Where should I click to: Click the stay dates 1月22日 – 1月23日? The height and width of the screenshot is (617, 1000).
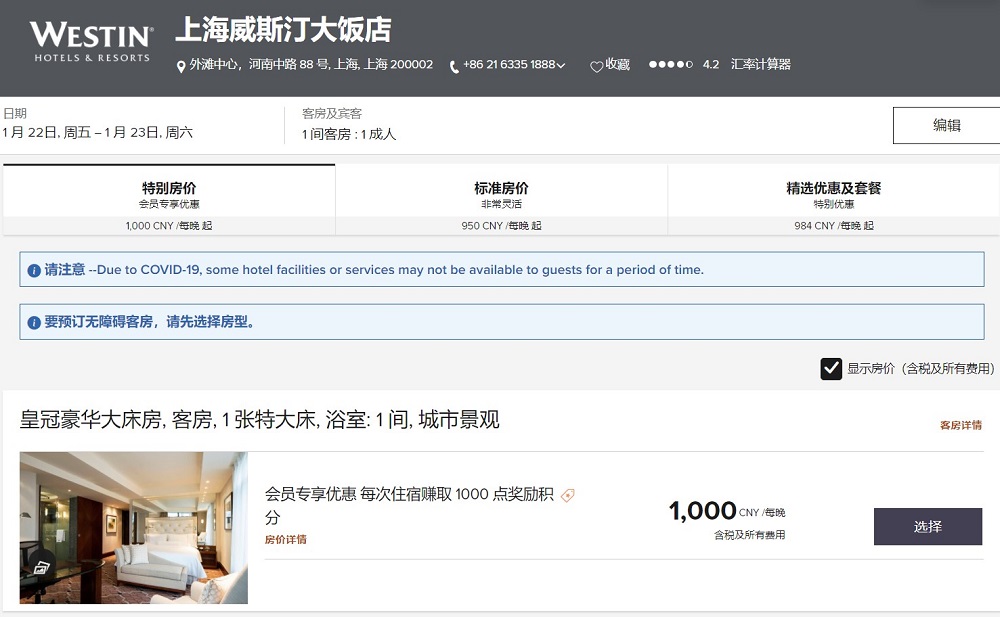(x=98, y=133)
